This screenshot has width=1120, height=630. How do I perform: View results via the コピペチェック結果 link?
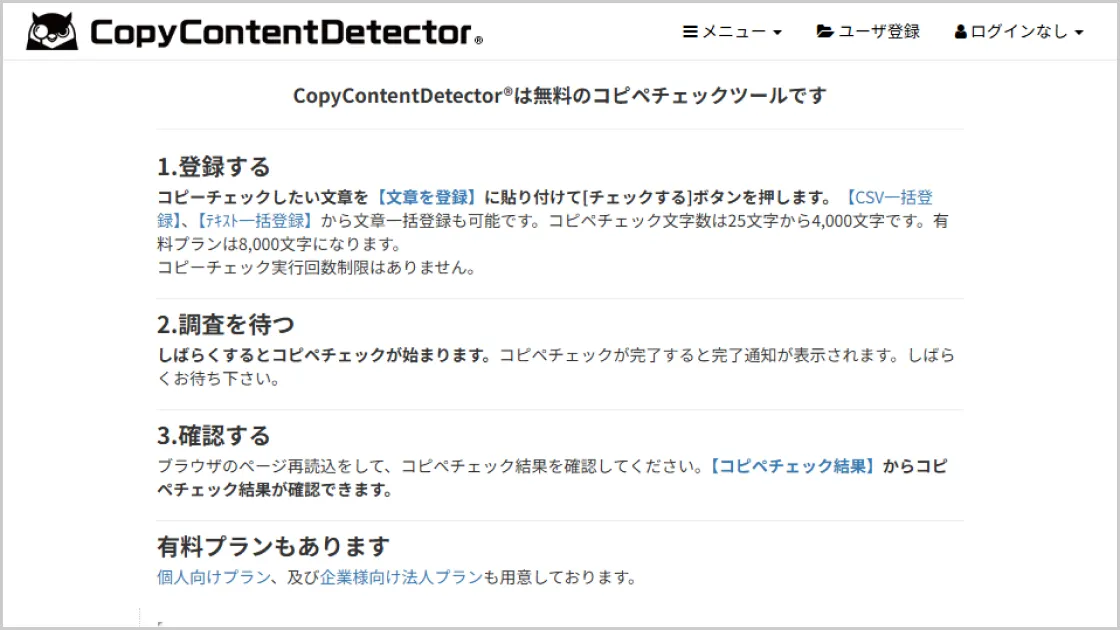pos(791,466)
